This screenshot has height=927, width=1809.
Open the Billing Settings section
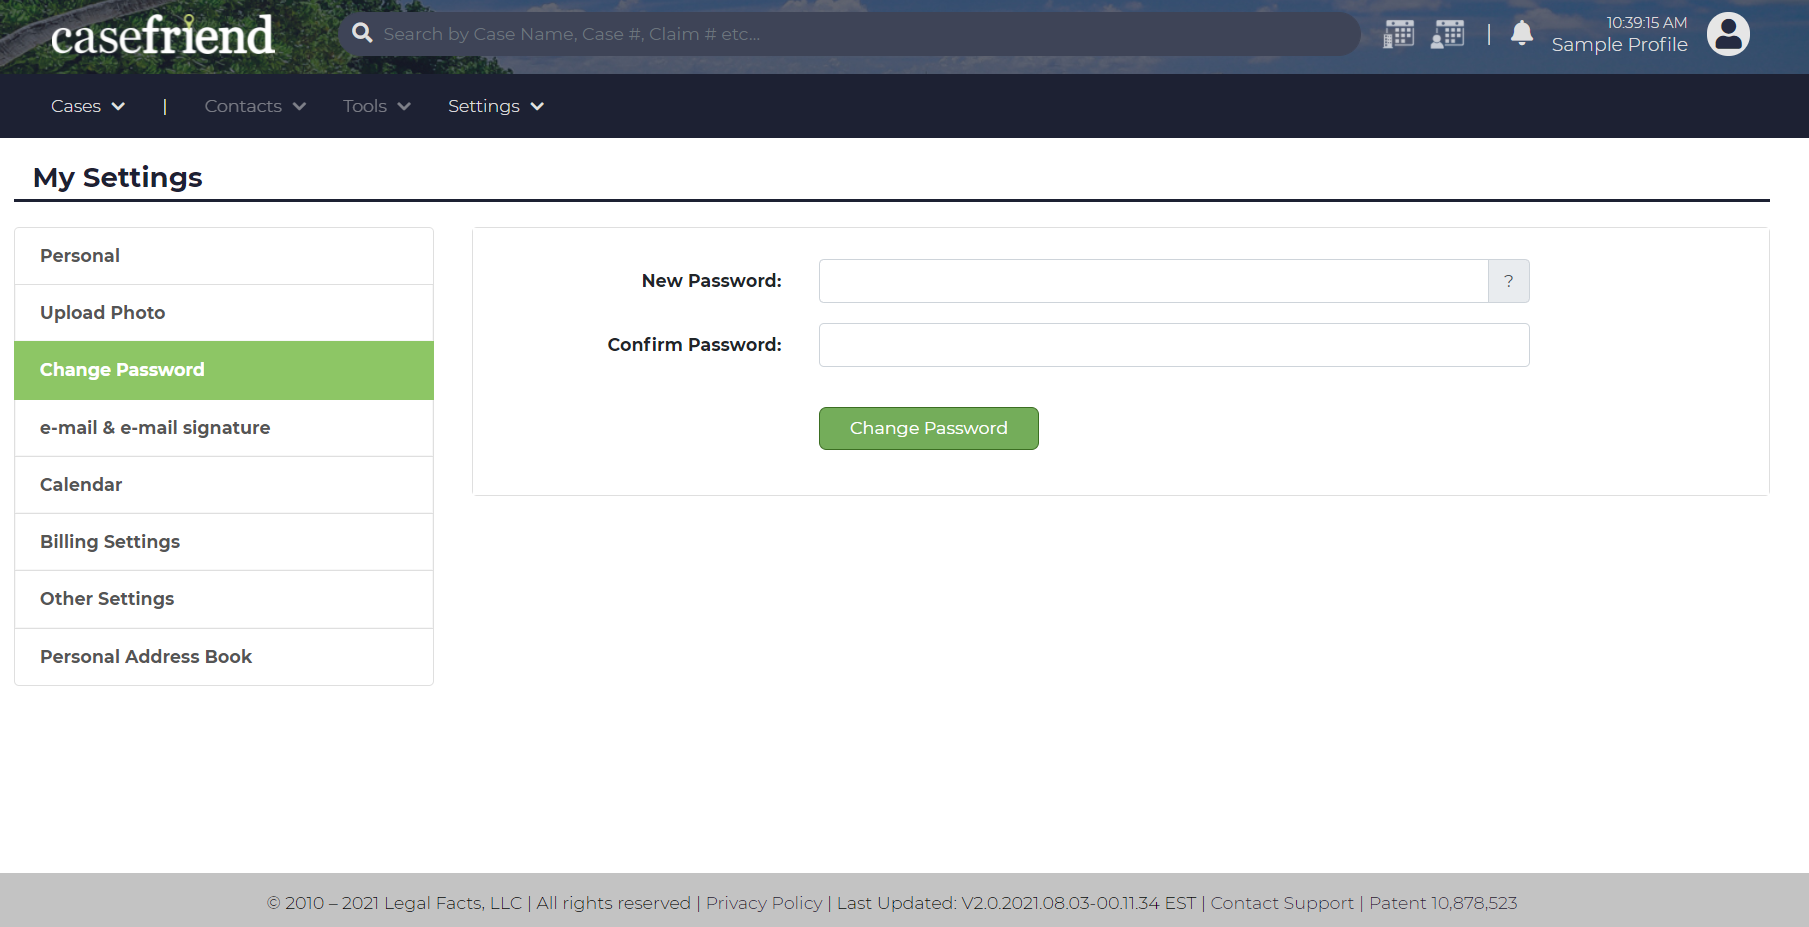pos(224,542)
